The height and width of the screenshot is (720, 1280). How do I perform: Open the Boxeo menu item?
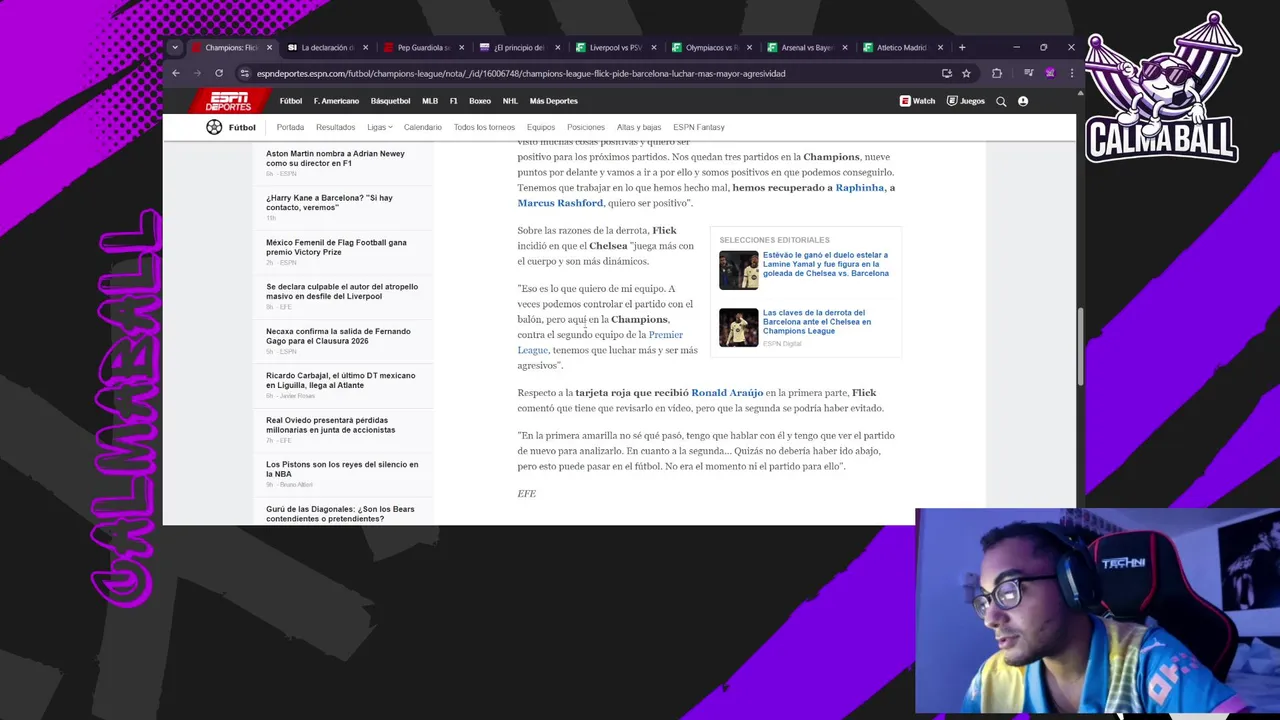pyautogui.click(x=480, y=101)
